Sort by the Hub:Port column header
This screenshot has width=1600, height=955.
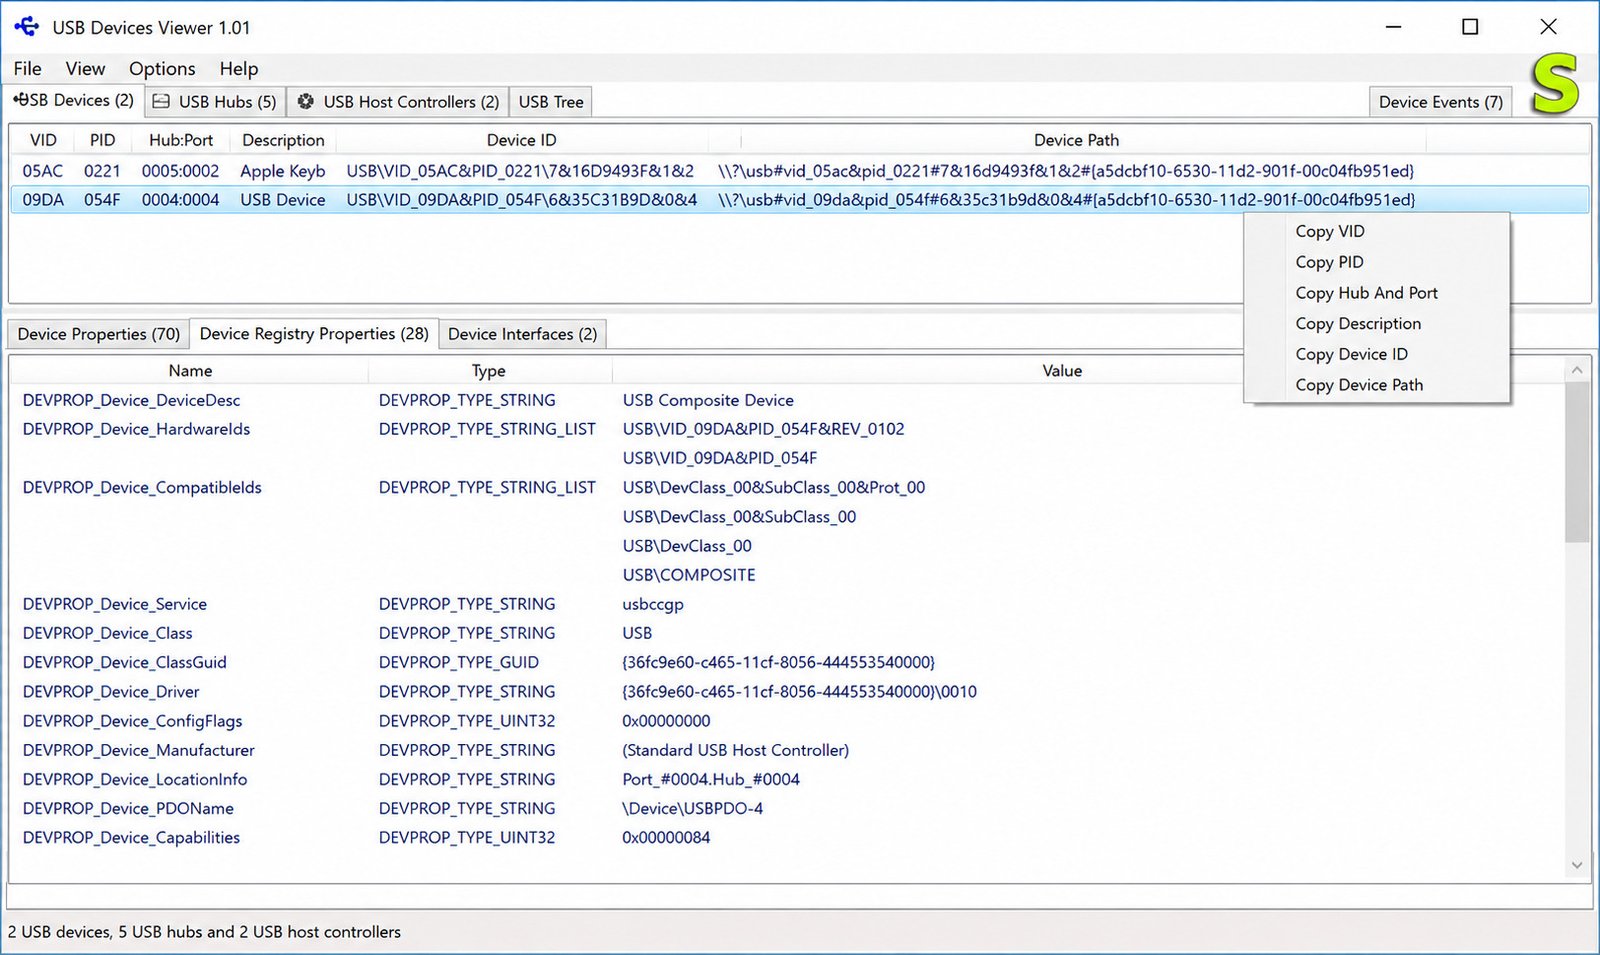(x=181, y=140)
